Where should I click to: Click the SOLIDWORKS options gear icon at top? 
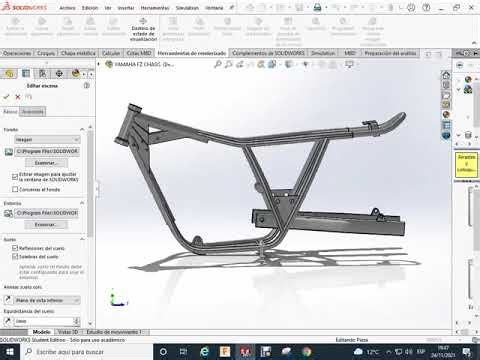pyautogui.click(x=411, y=7)
